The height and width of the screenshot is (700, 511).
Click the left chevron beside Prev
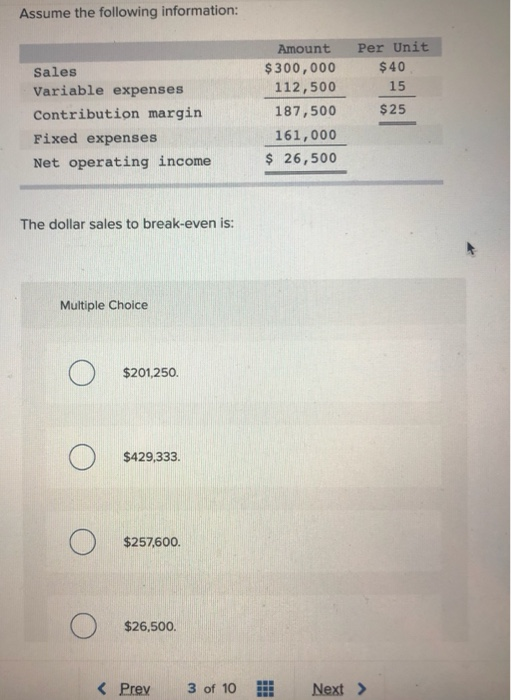tap(102, 688)
